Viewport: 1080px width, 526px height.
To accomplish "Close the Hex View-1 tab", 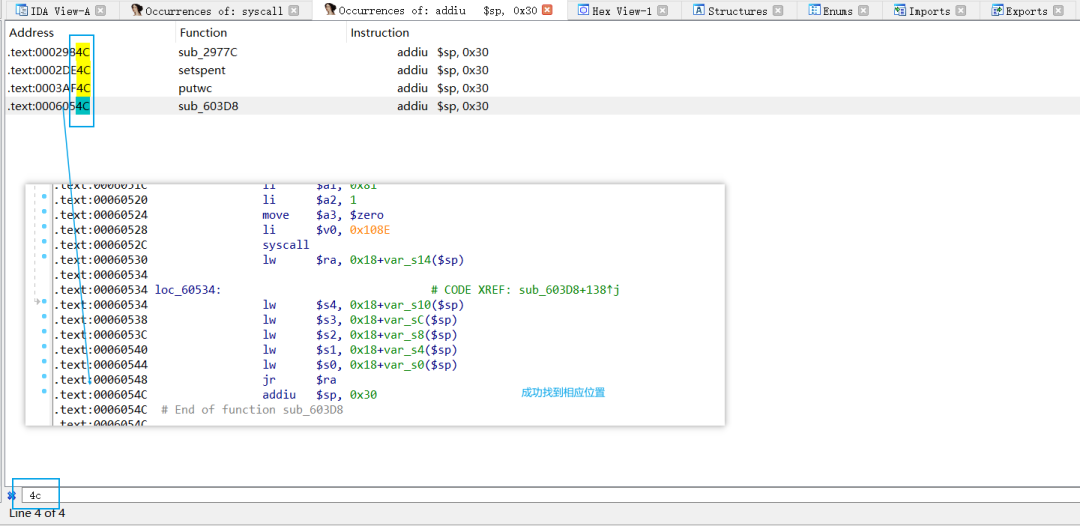I will tap(663, 10).
